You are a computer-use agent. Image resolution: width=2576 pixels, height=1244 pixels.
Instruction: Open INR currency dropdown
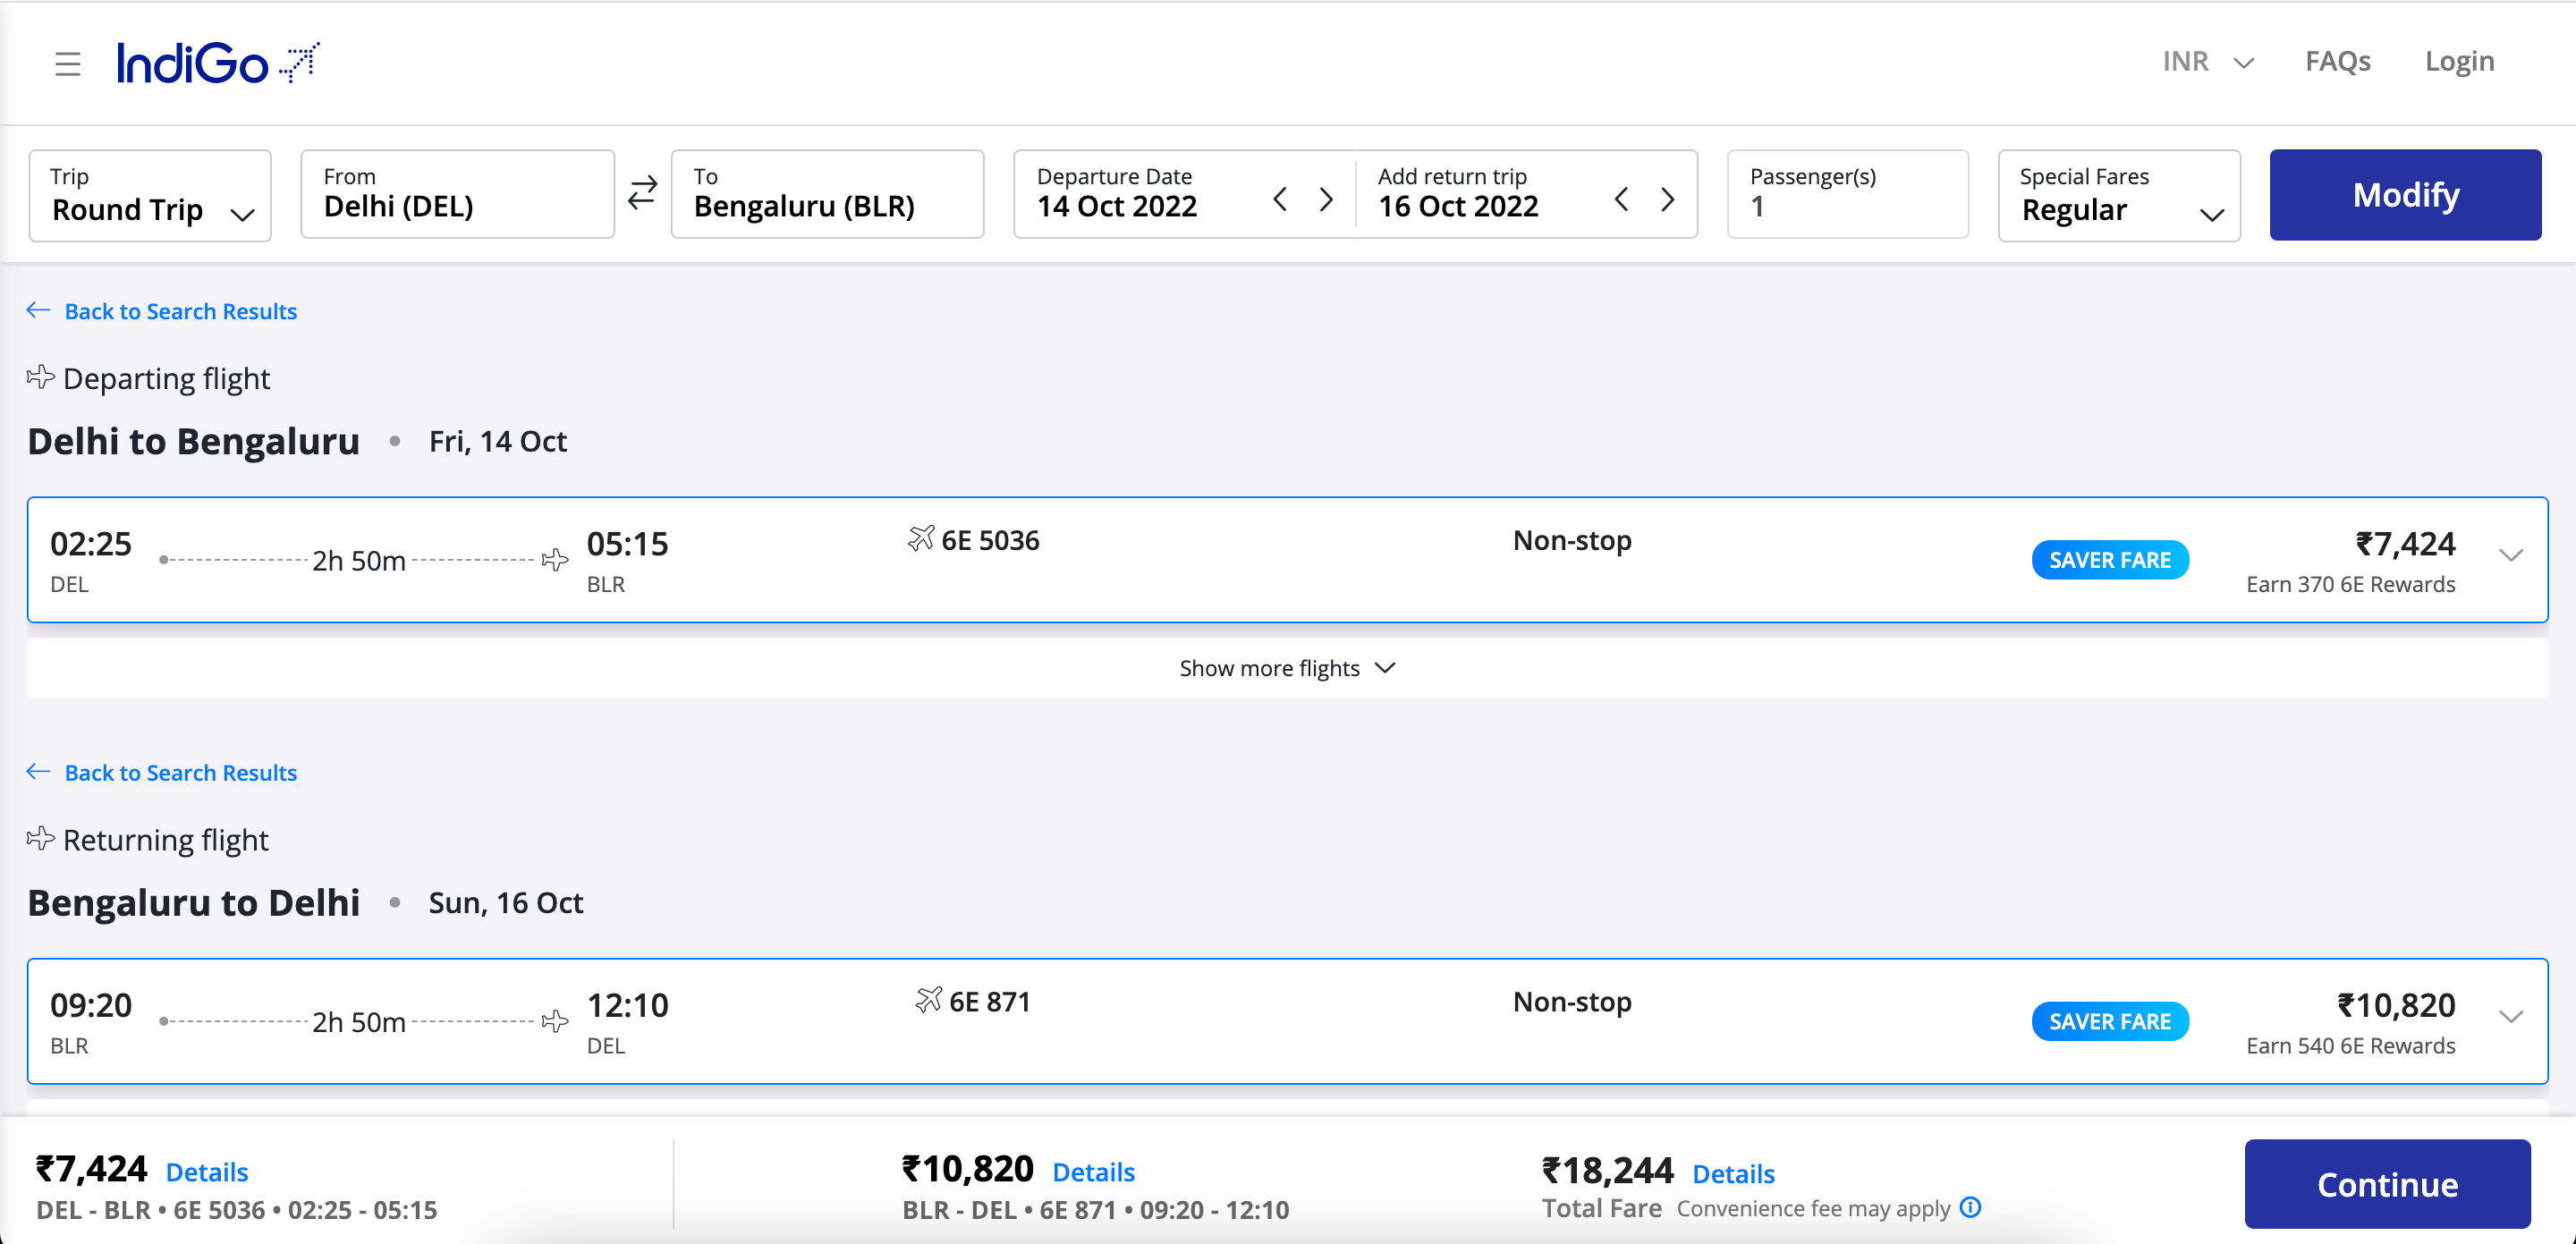[x=2207, y=62]
